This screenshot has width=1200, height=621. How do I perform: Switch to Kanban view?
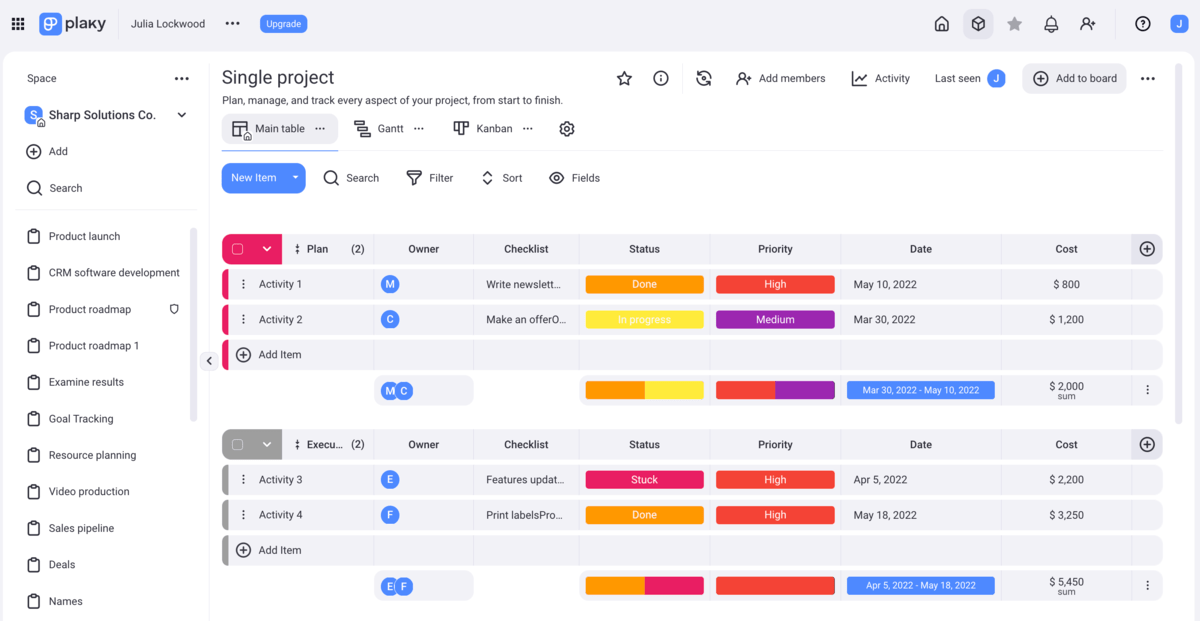pyautogui.click(x=483, y=129)
